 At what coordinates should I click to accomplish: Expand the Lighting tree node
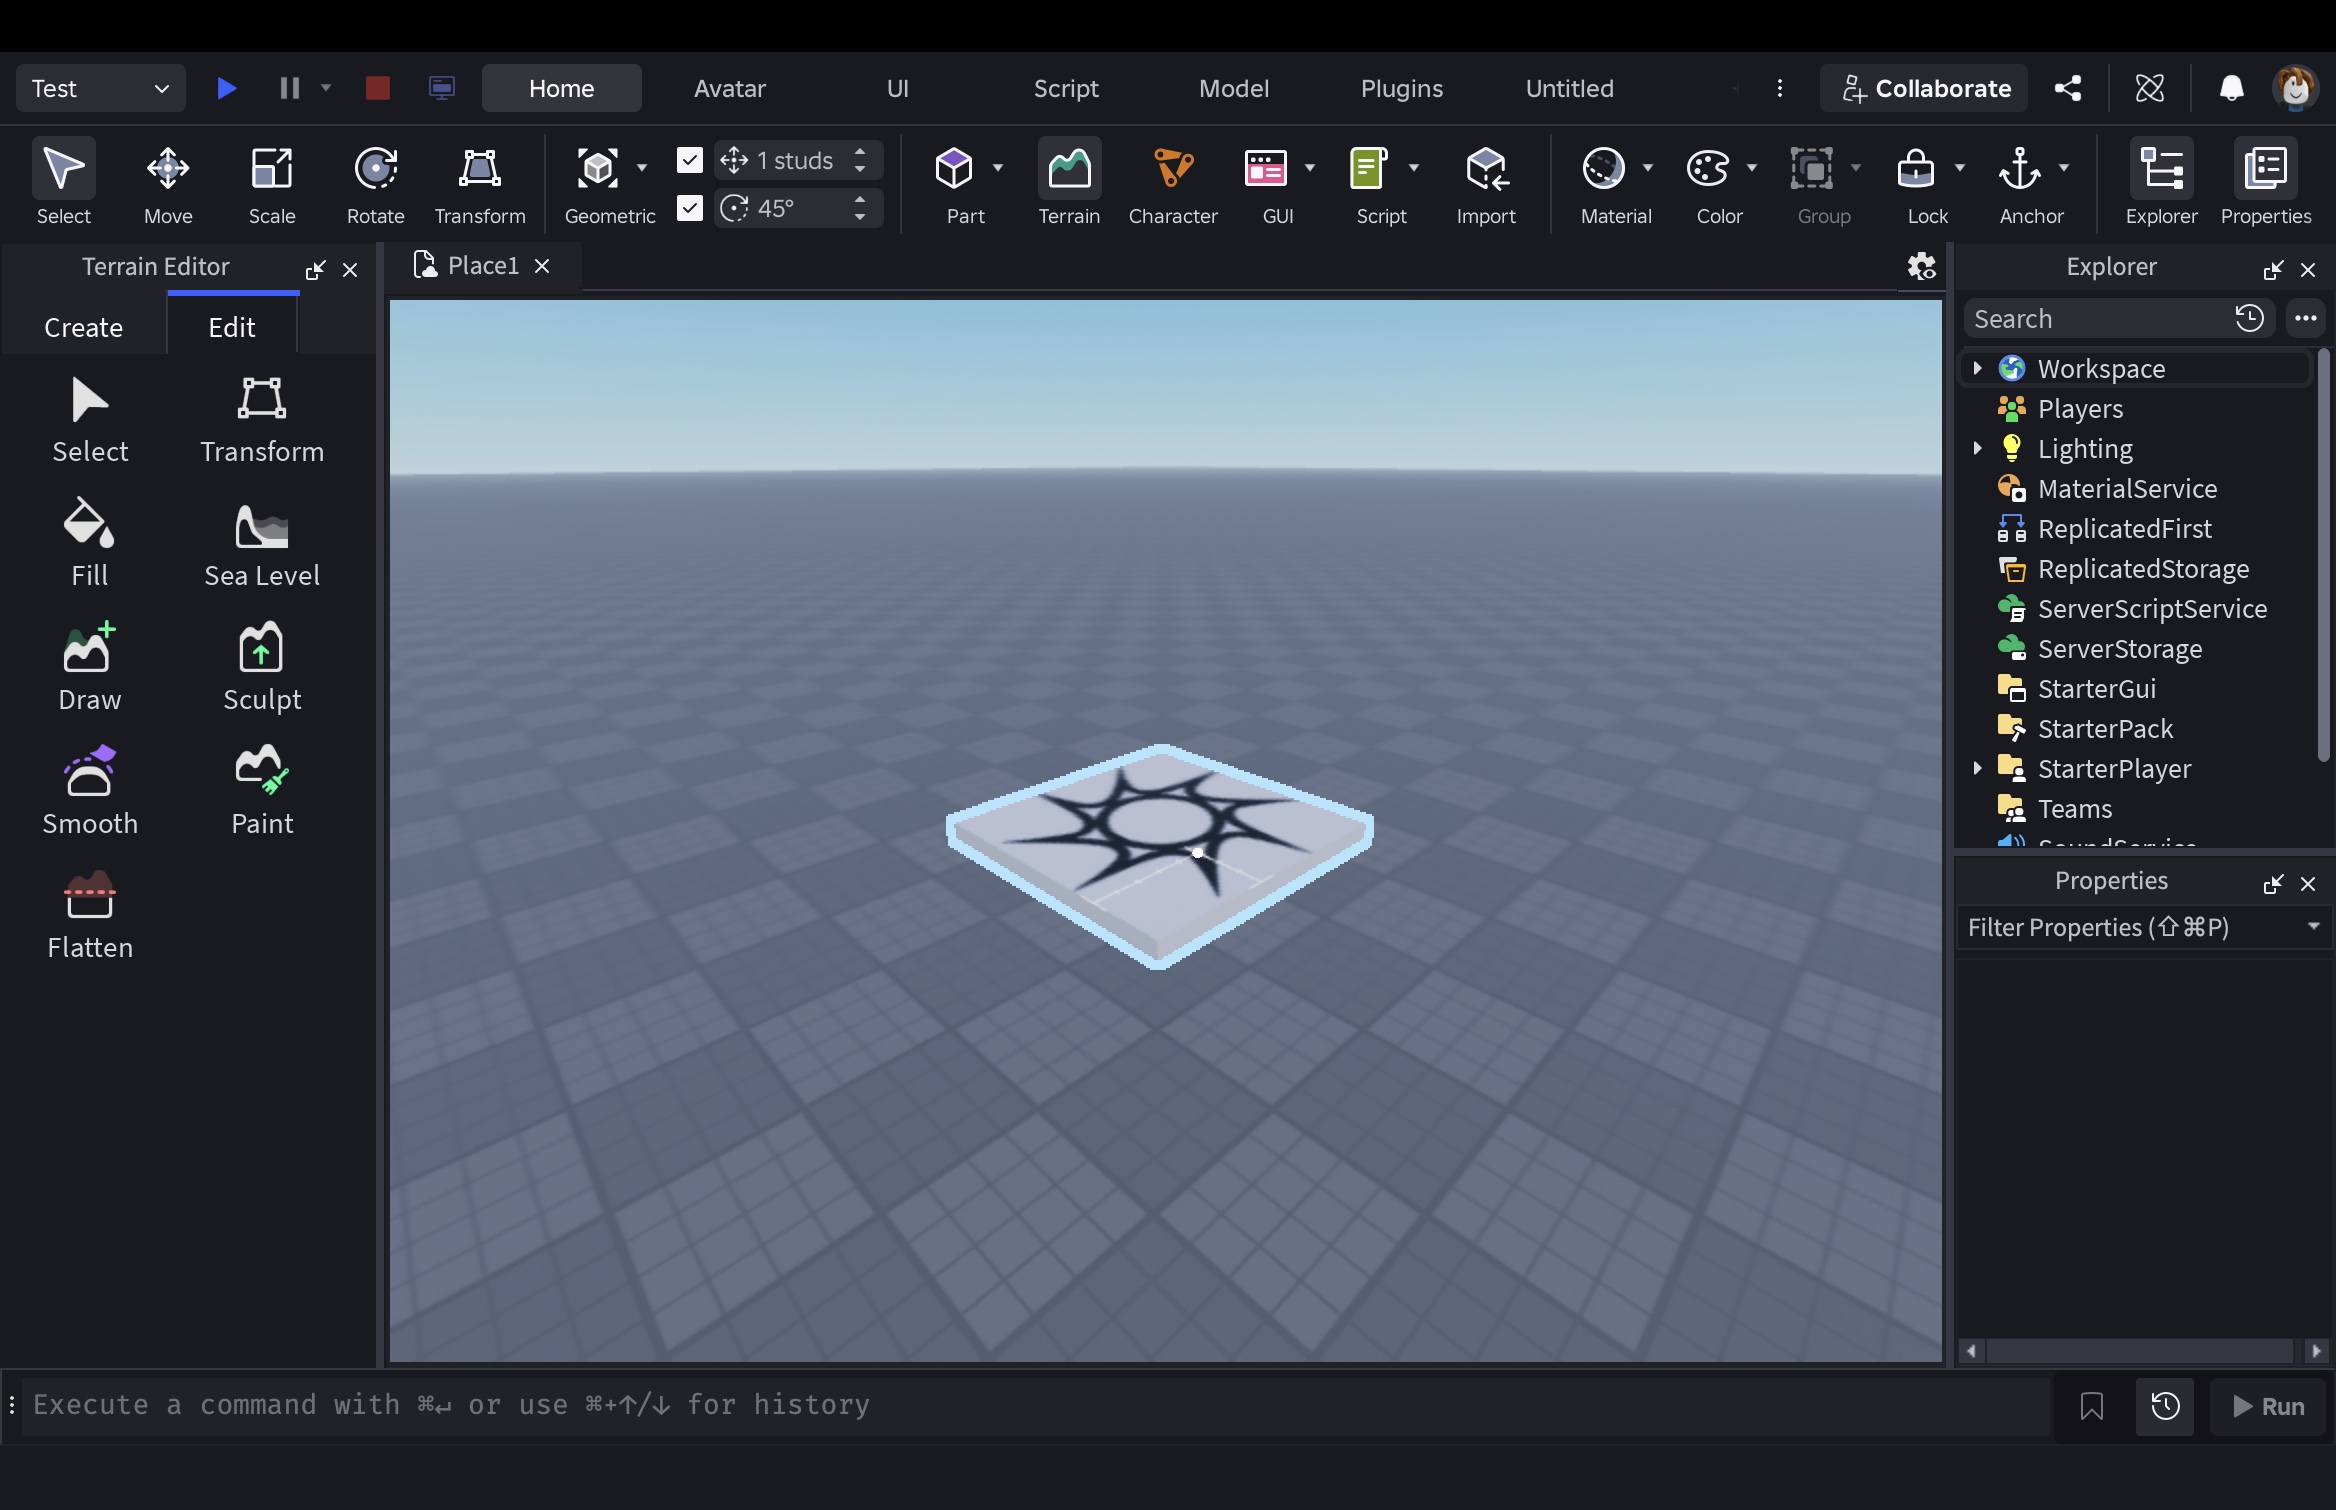tap(1977, 448)
